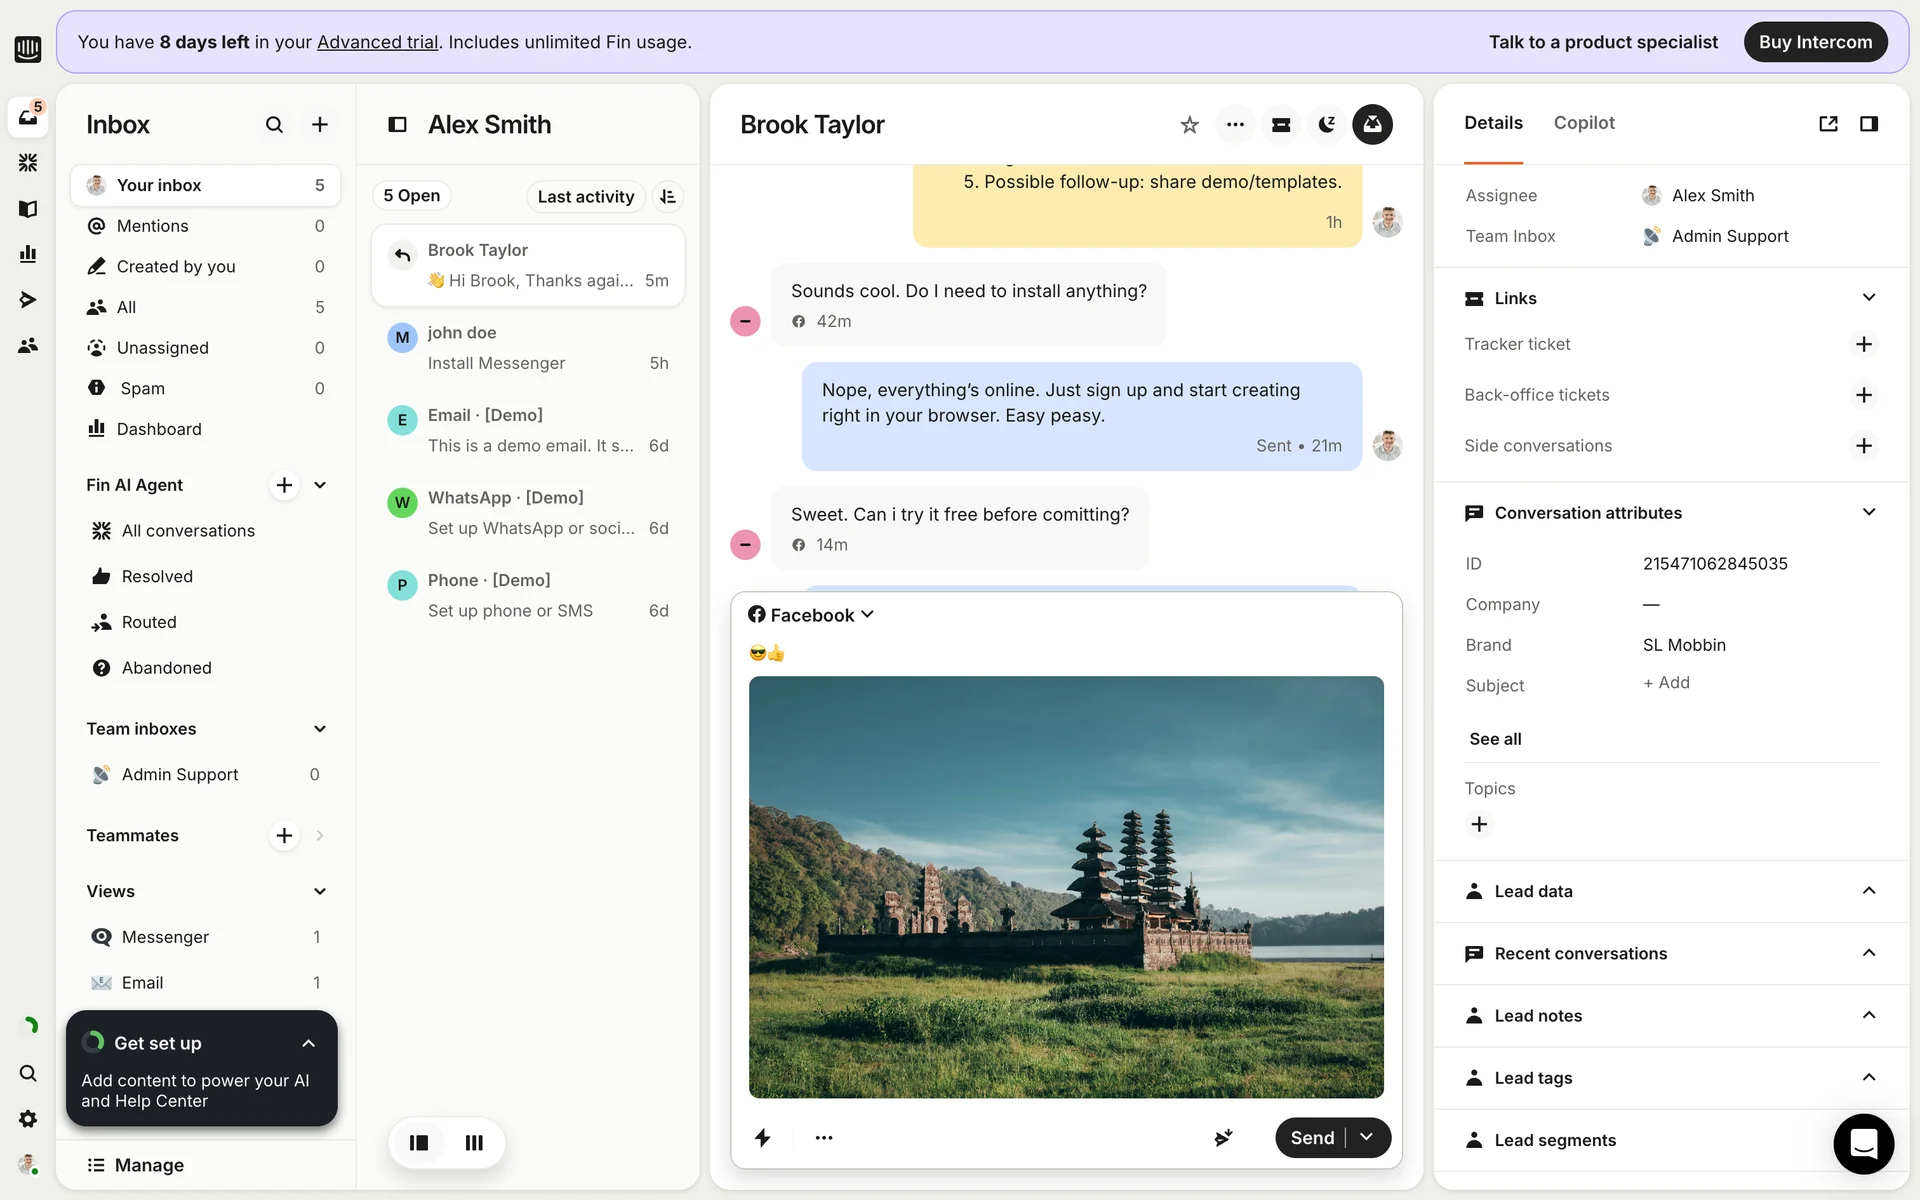
Task: Open Intercom Messenger chat bubble
Action: 1863,1143
